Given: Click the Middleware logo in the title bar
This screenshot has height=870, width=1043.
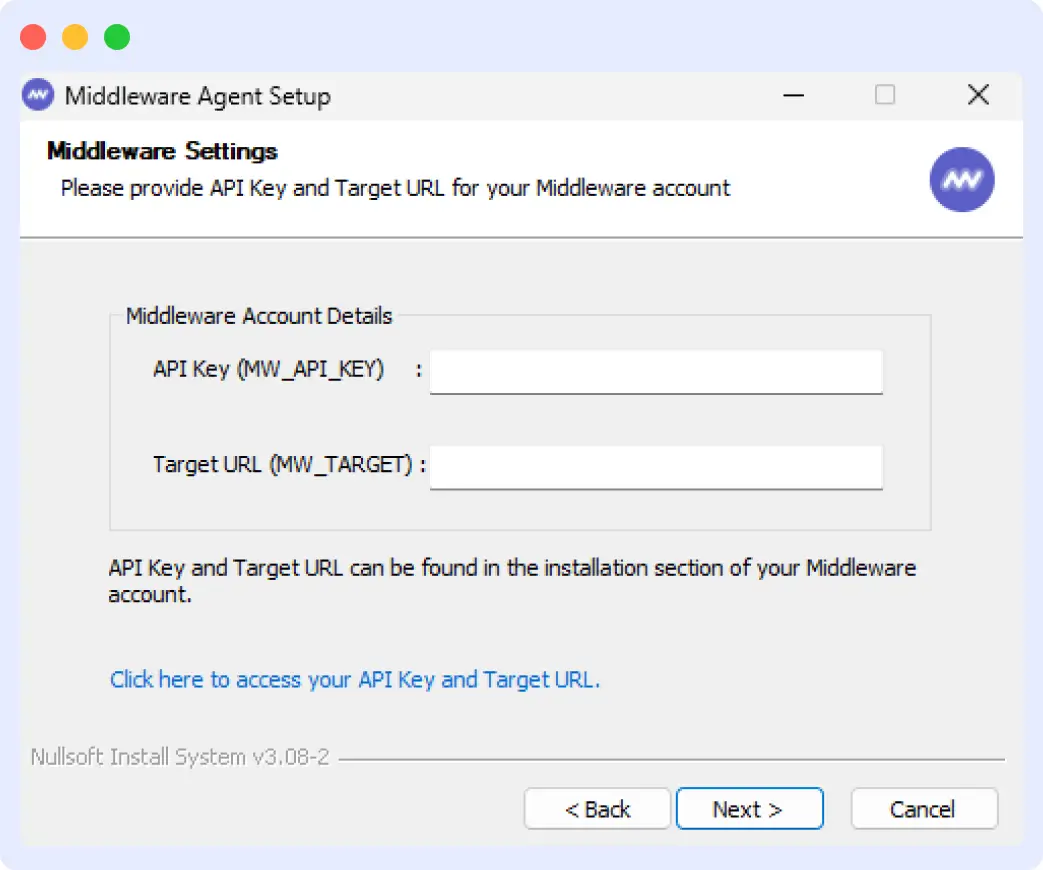Looking at the screenshot, I should (37, 94).
